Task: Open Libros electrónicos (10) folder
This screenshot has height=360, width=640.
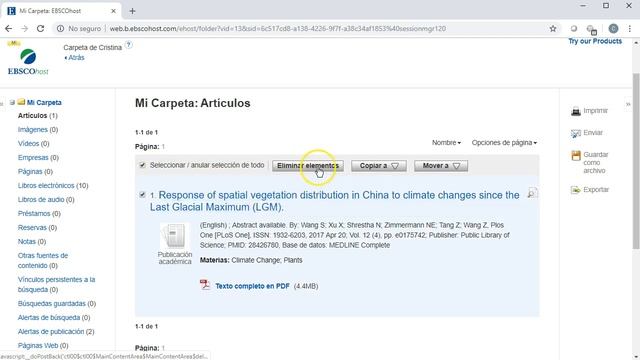Action: tap(53, 186)
